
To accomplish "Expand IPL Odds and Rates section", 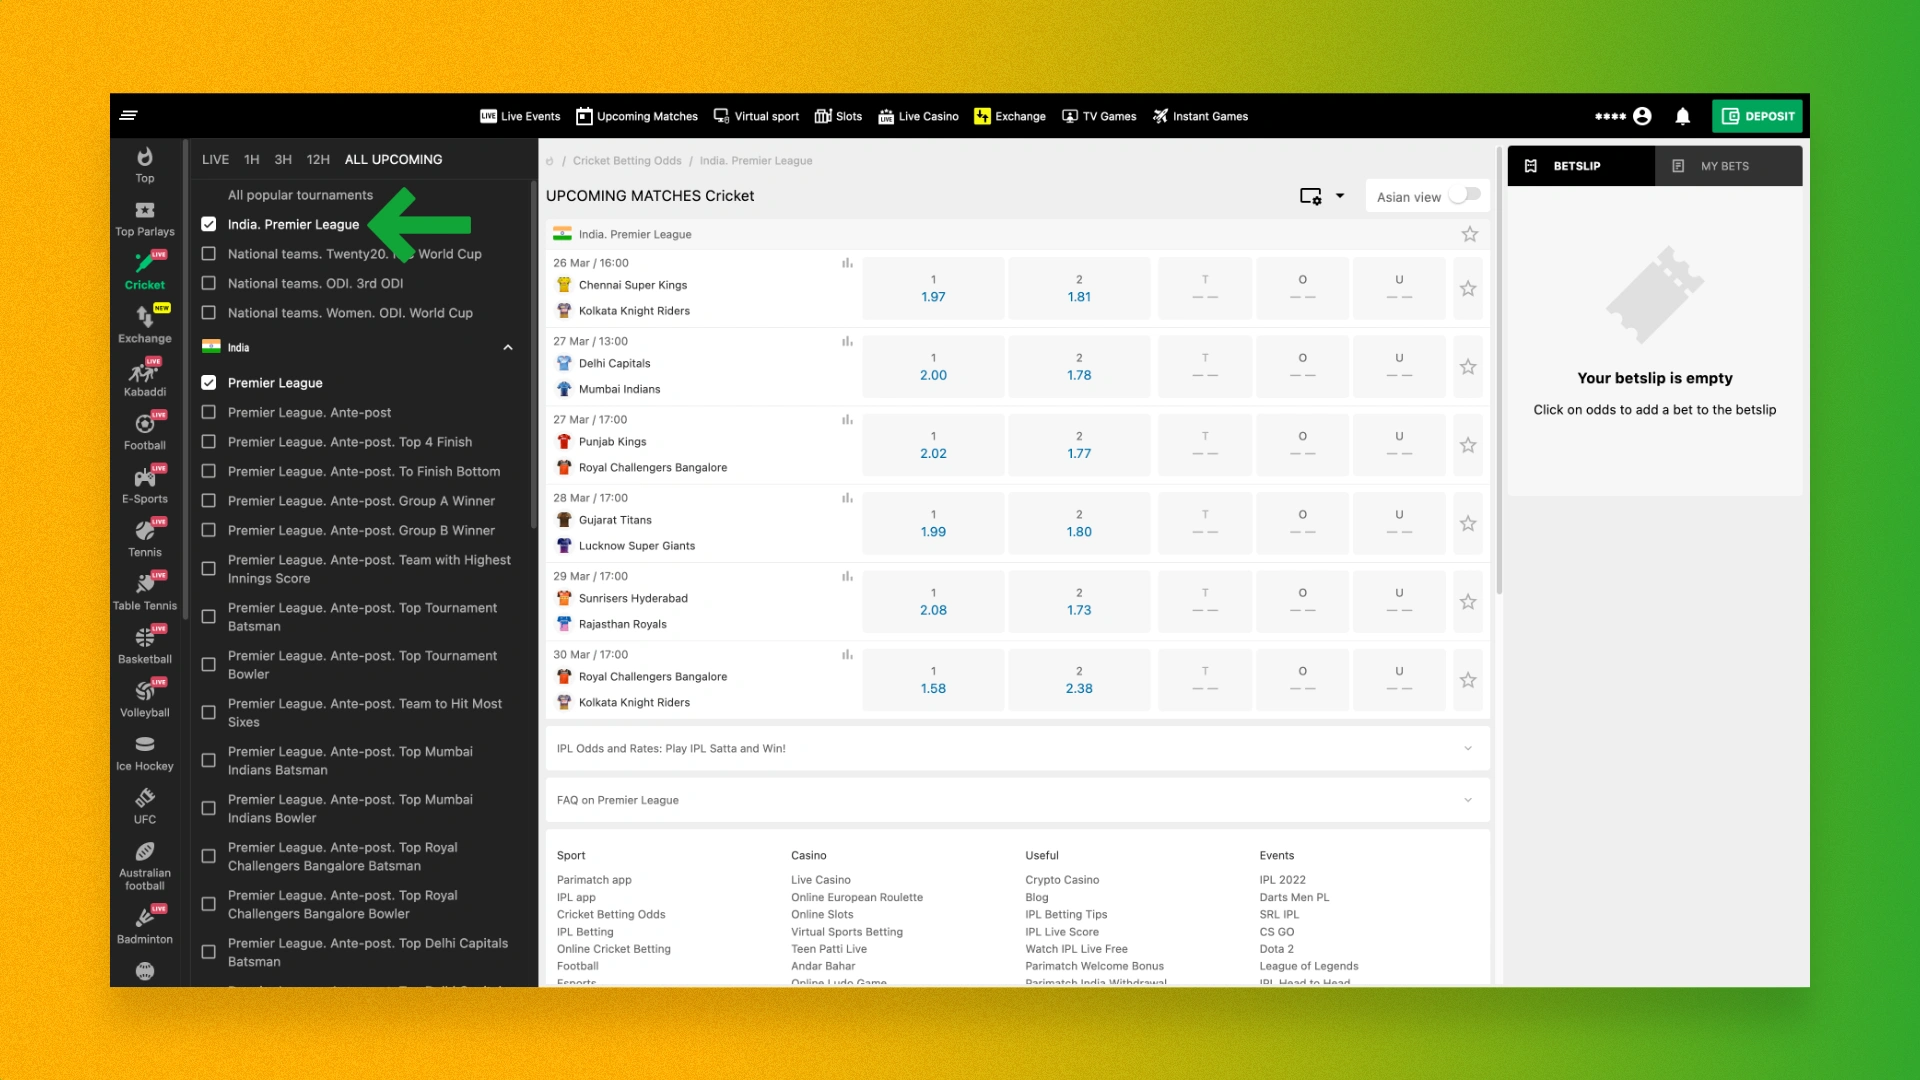I will pyautogui.click(x=1018, y=748).
